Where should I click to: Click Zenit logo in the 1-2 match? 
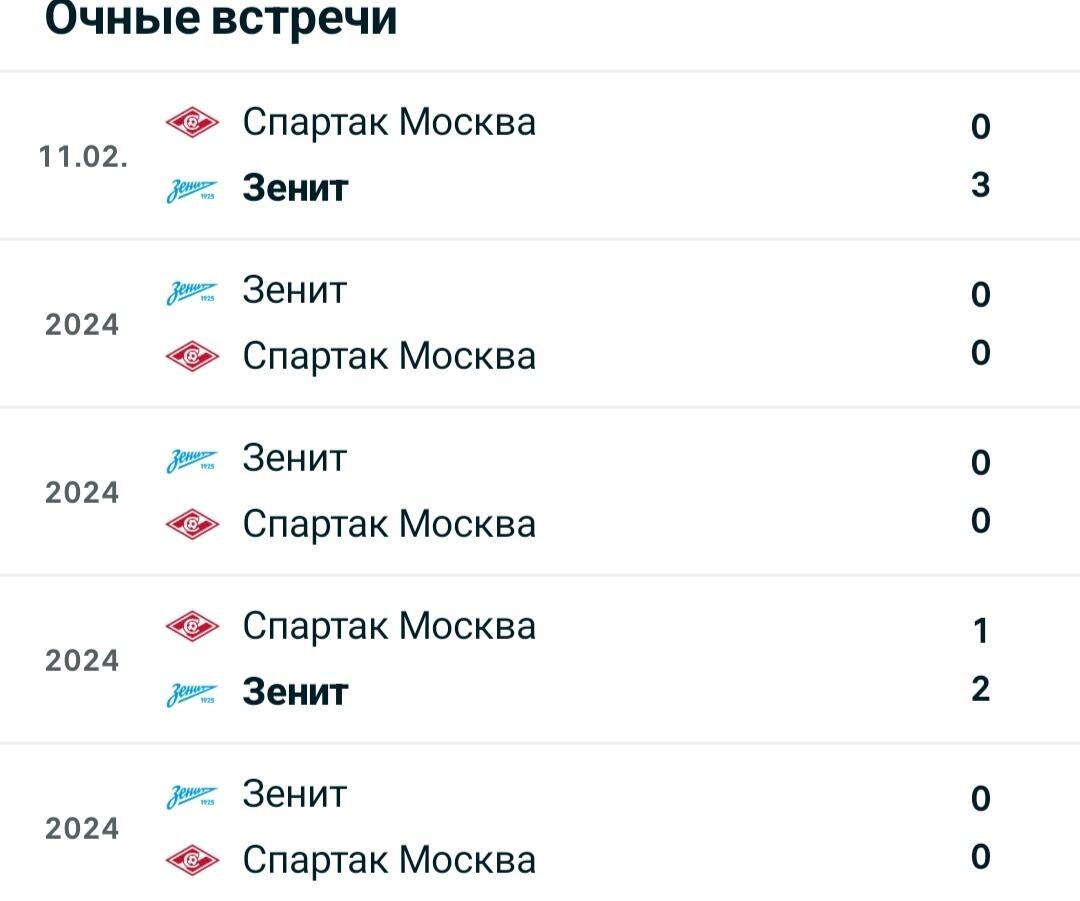point(192,694)
